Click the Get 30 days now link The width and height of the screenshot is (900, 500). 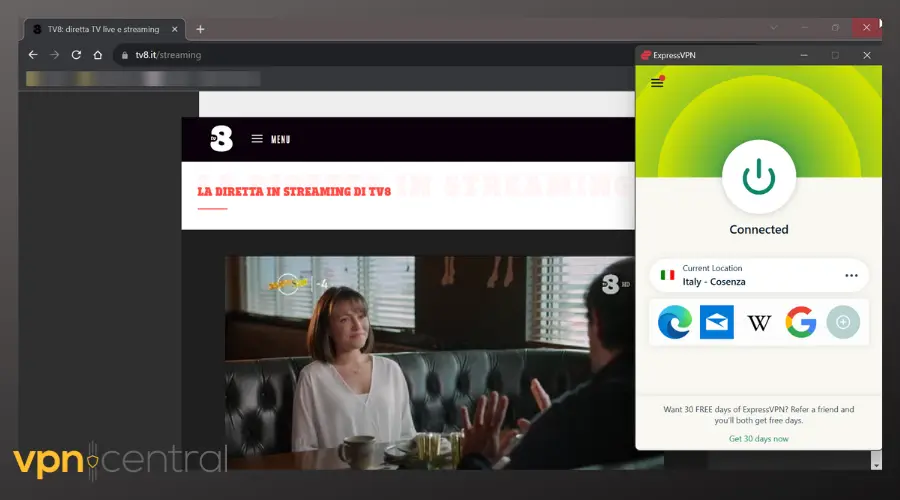(758, 439)
